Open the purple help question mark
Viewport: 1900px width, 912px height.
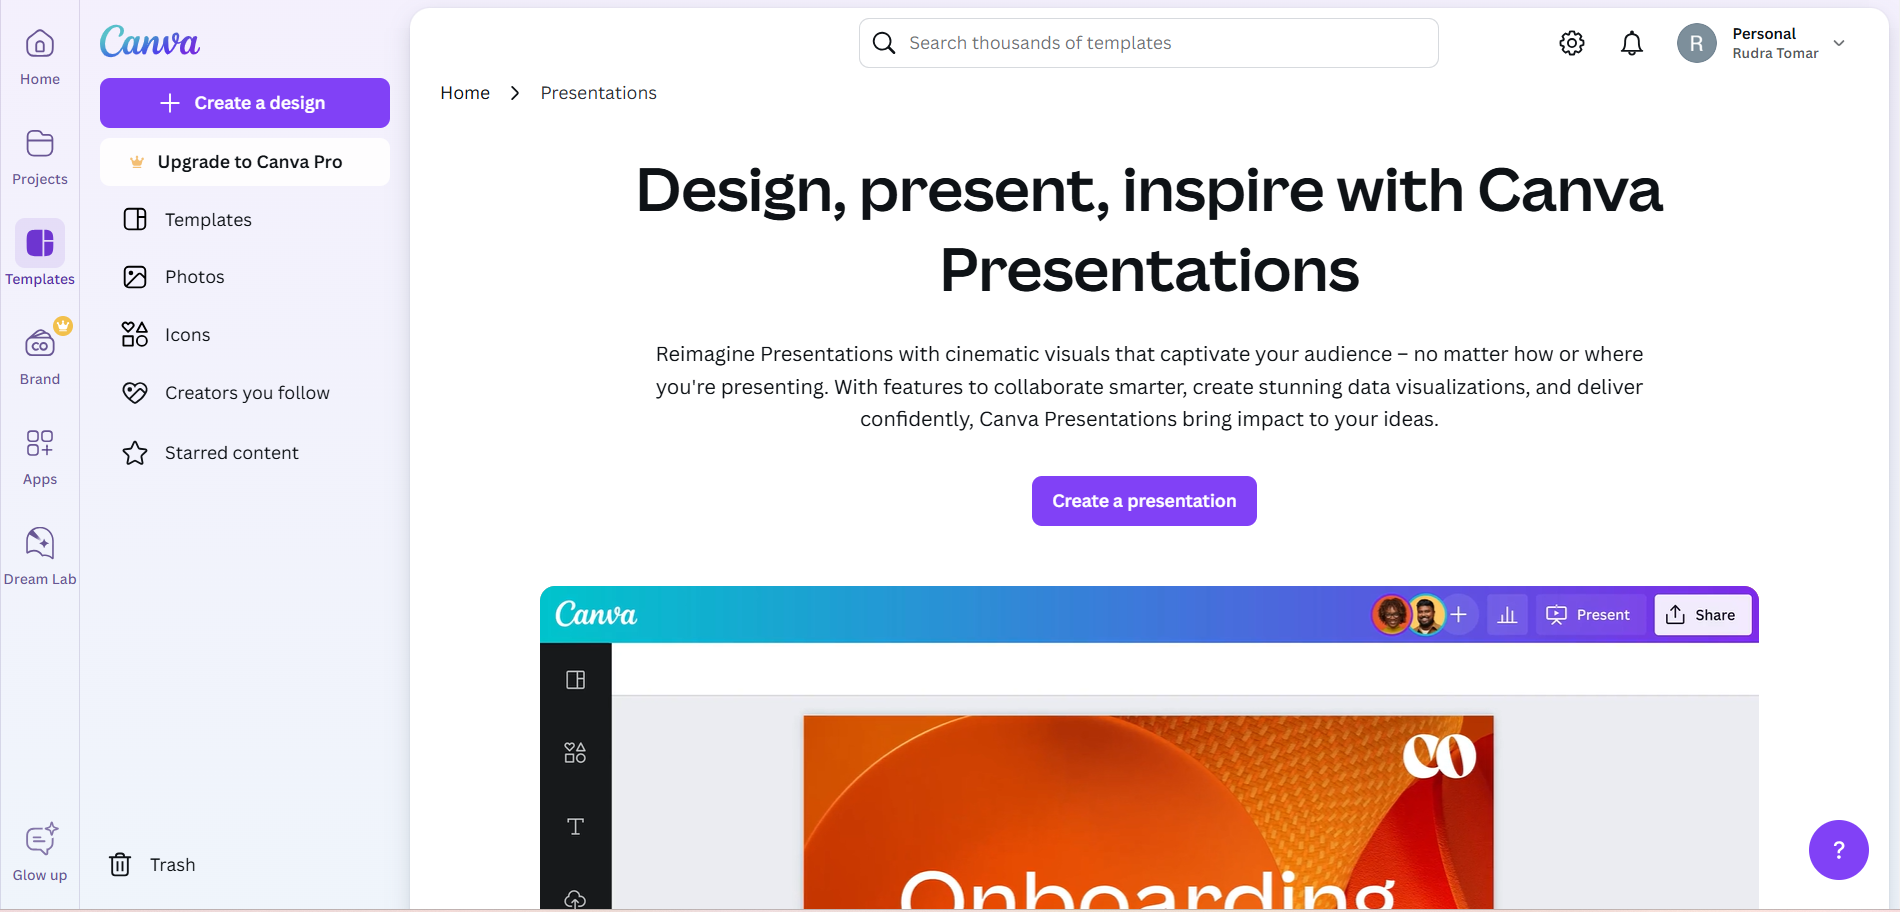pyautogui.click(x=1838, y=850)
